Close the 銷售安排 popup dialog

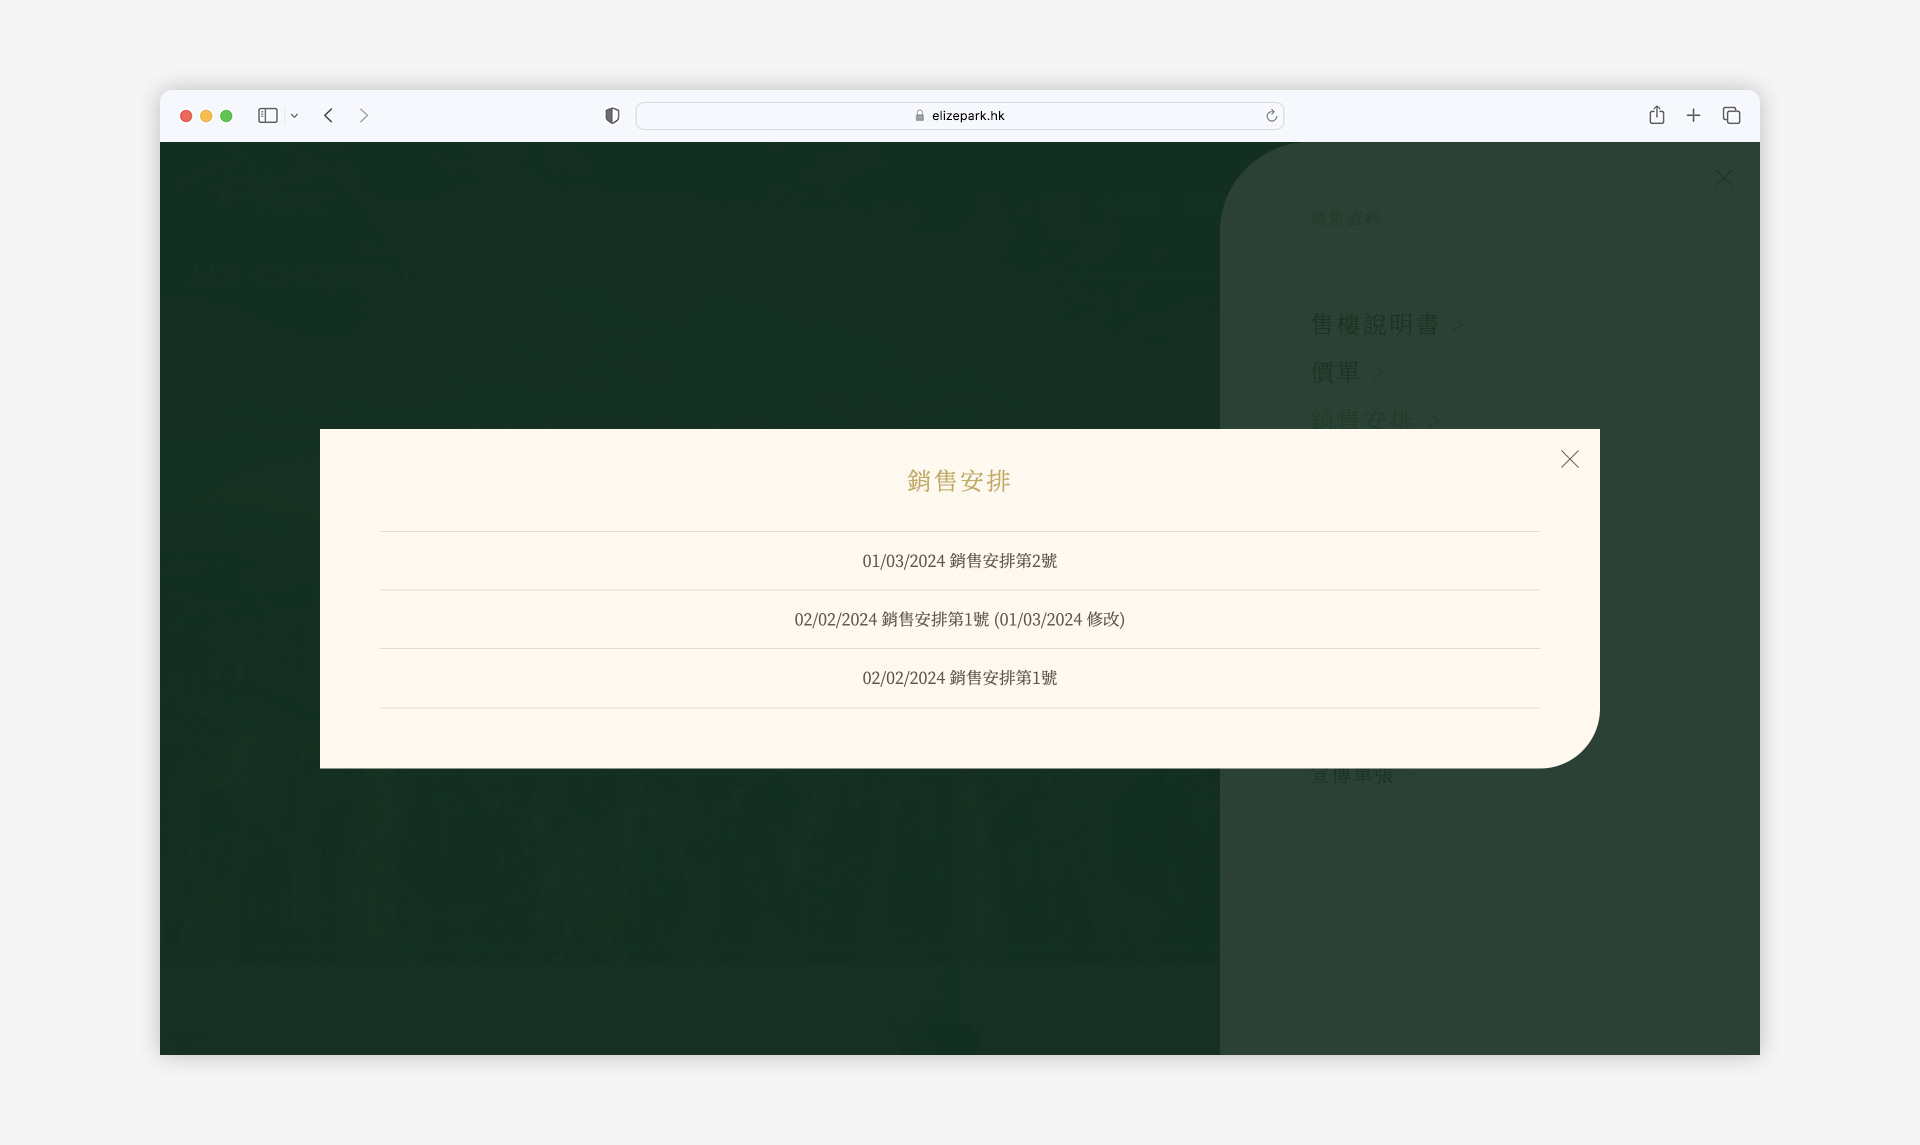[x=1569, y=459]
